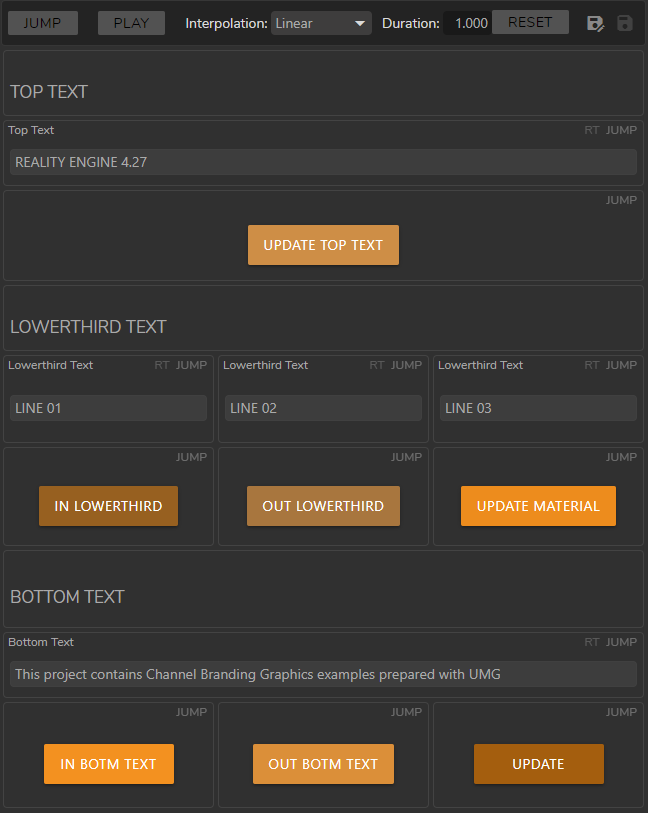Edit the LINE 03 text field

pyautogui.click(x=538, y=408)
